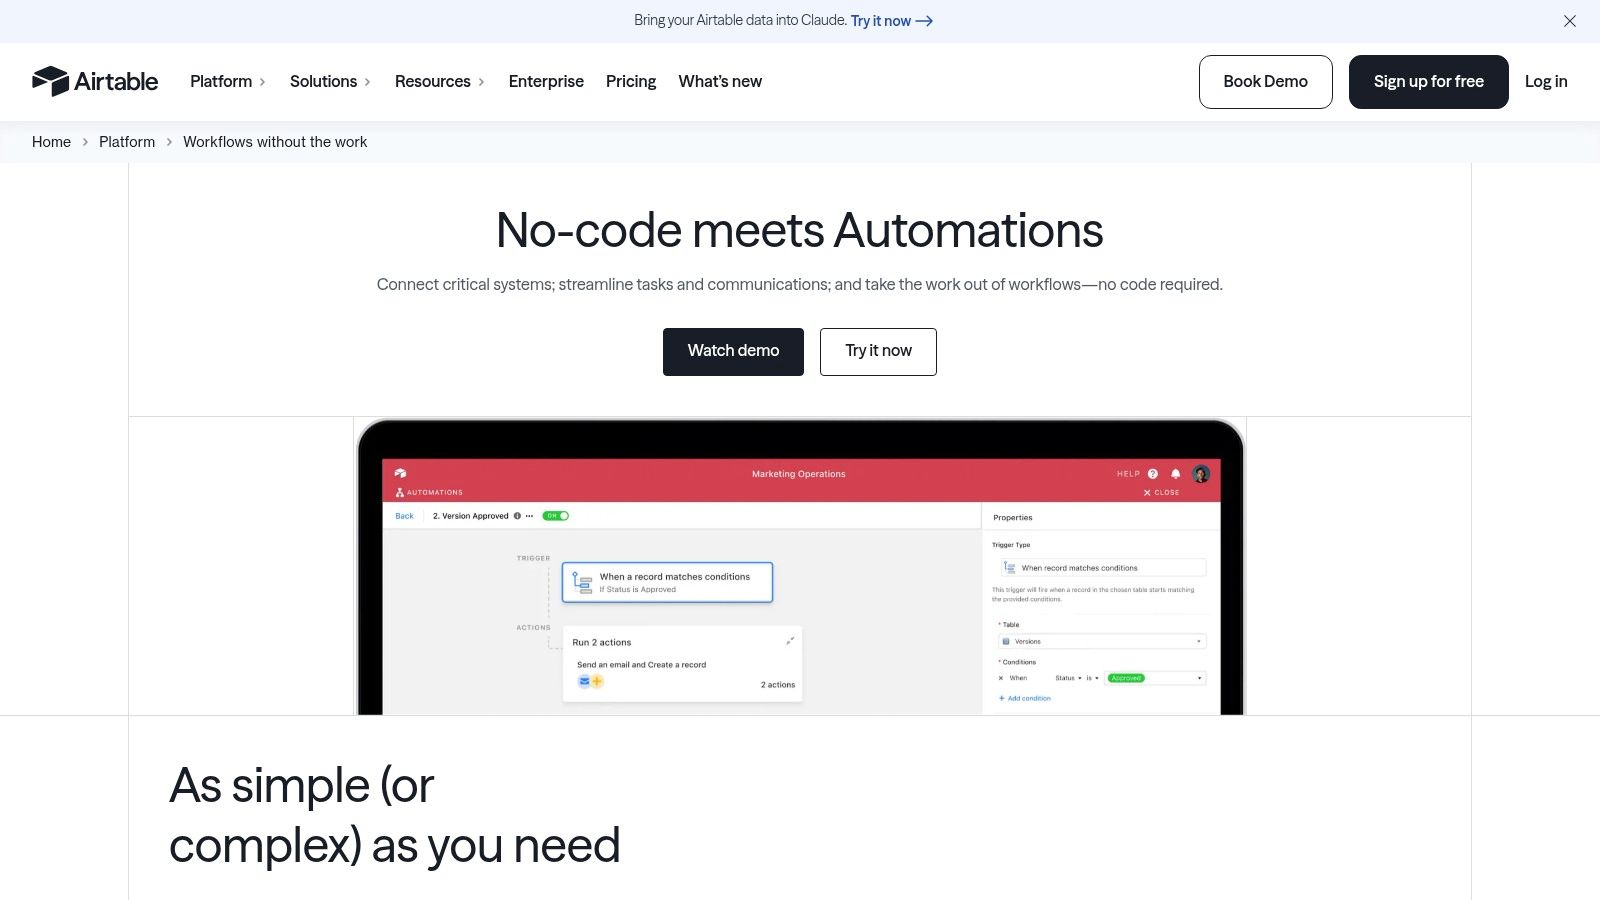
Task: Select the When a record matches conditions trigger
Action: [667, 582]
